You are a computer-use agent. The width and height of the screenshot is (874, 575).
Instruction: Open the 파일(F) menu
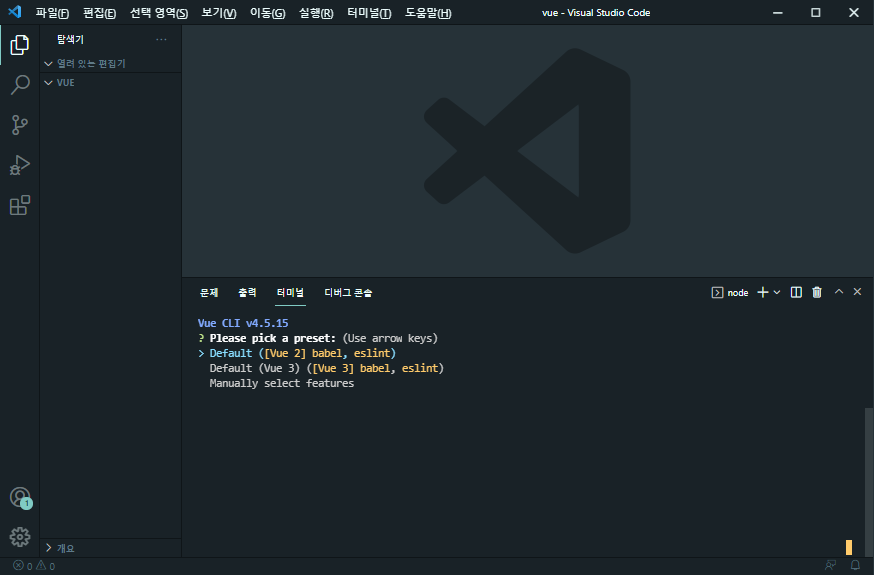[52, 12]
